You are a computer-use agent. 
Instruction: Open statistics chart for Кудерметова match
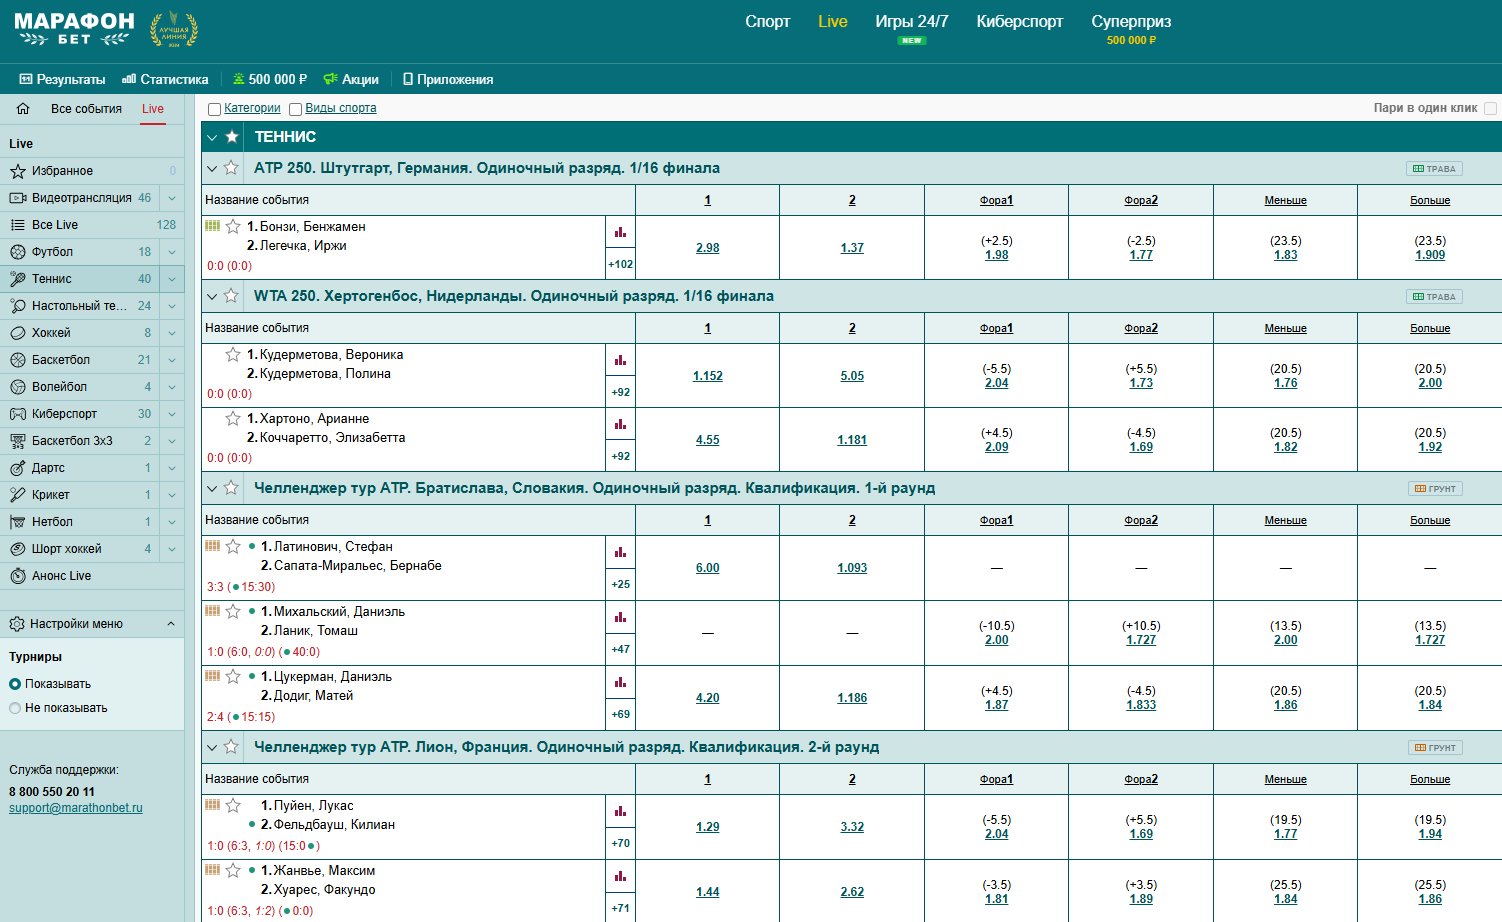(620, 360)
